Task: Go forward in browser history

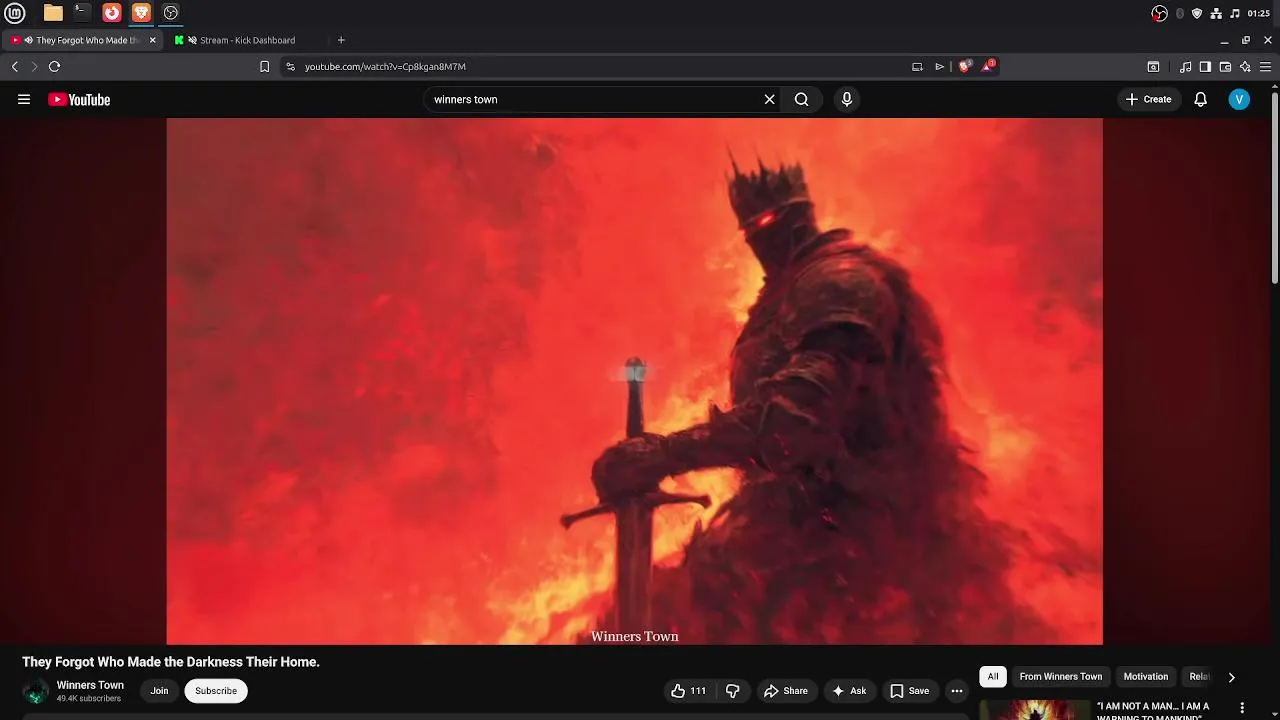Action: [34, 66]
